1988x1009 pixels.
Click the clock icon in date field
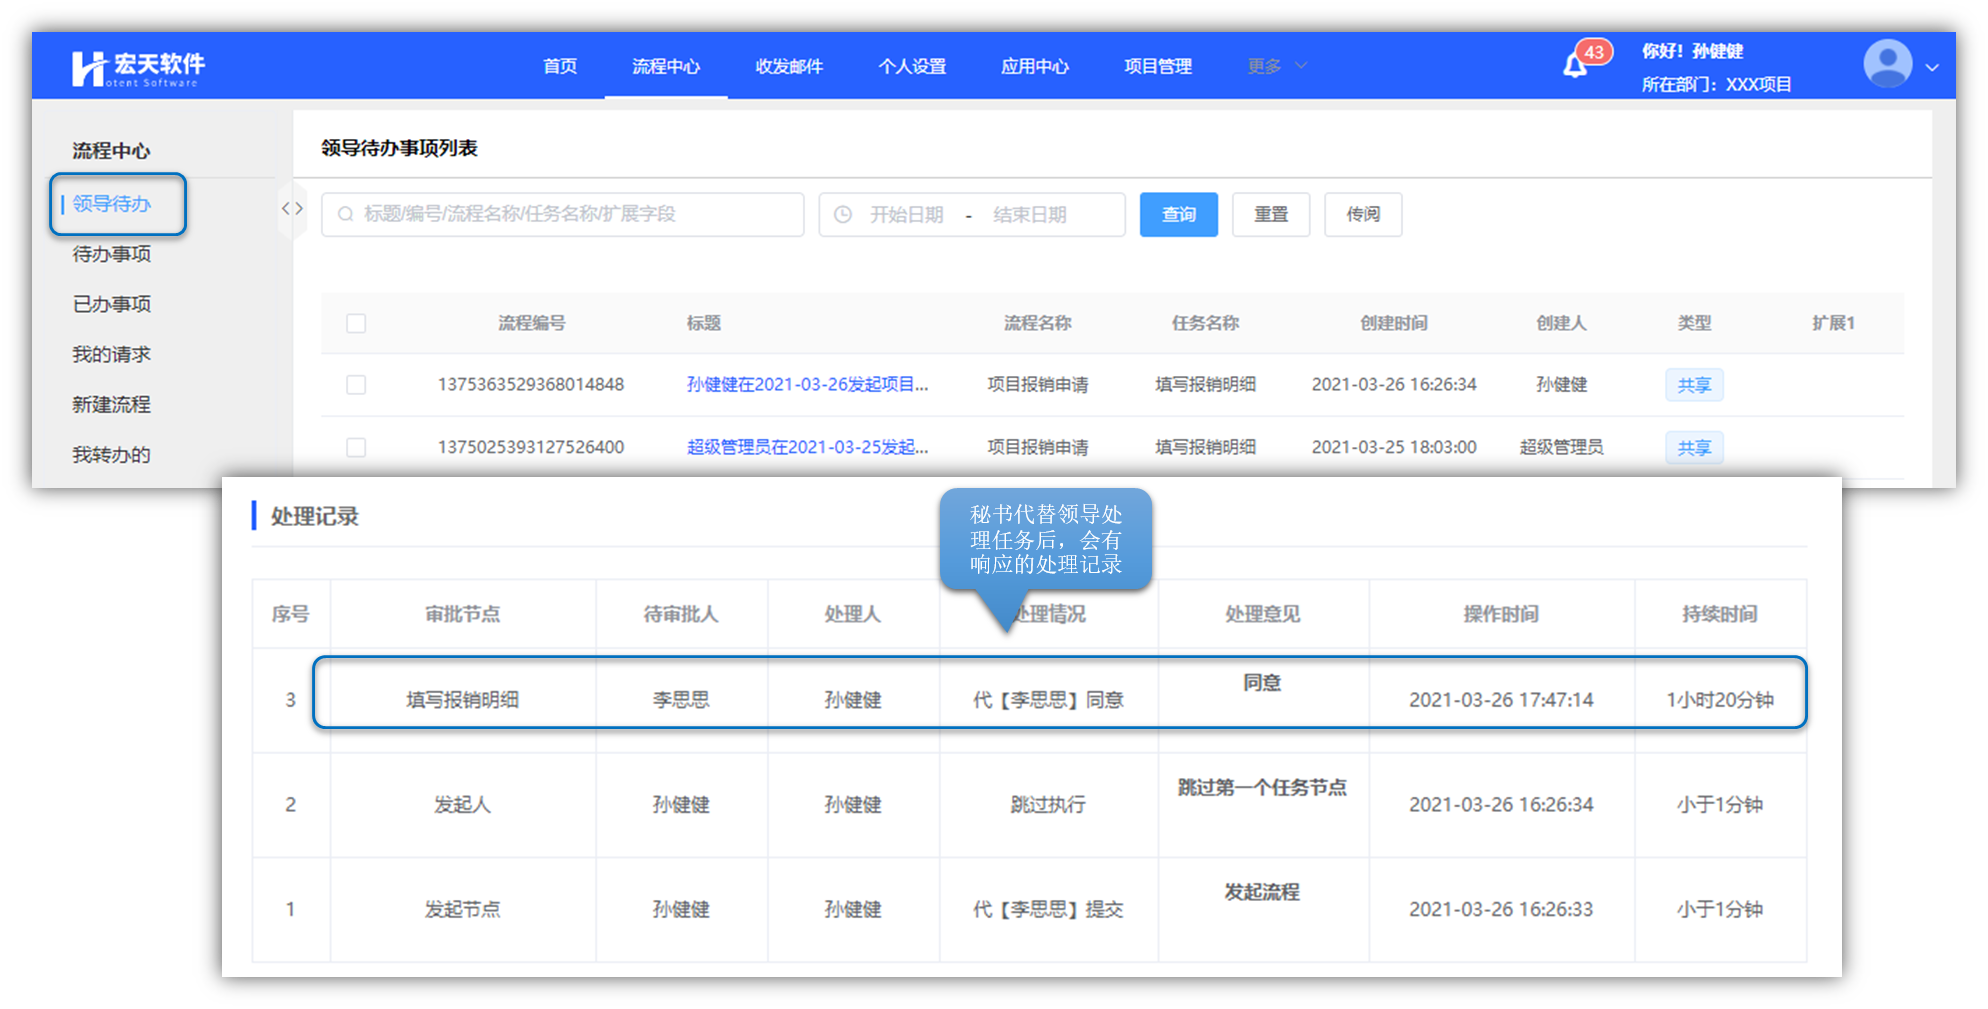tap(843, 215)
